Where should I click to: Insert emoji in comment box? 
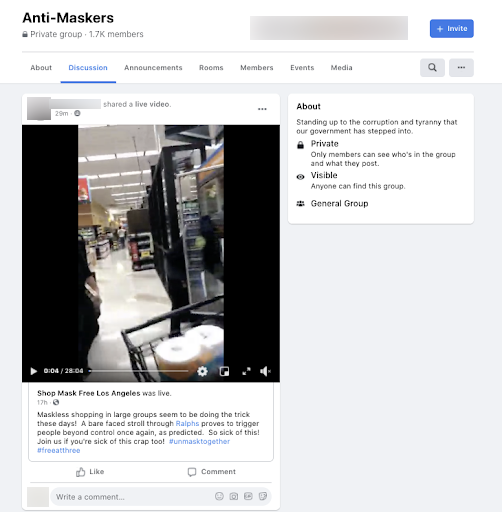click(219, 496)
